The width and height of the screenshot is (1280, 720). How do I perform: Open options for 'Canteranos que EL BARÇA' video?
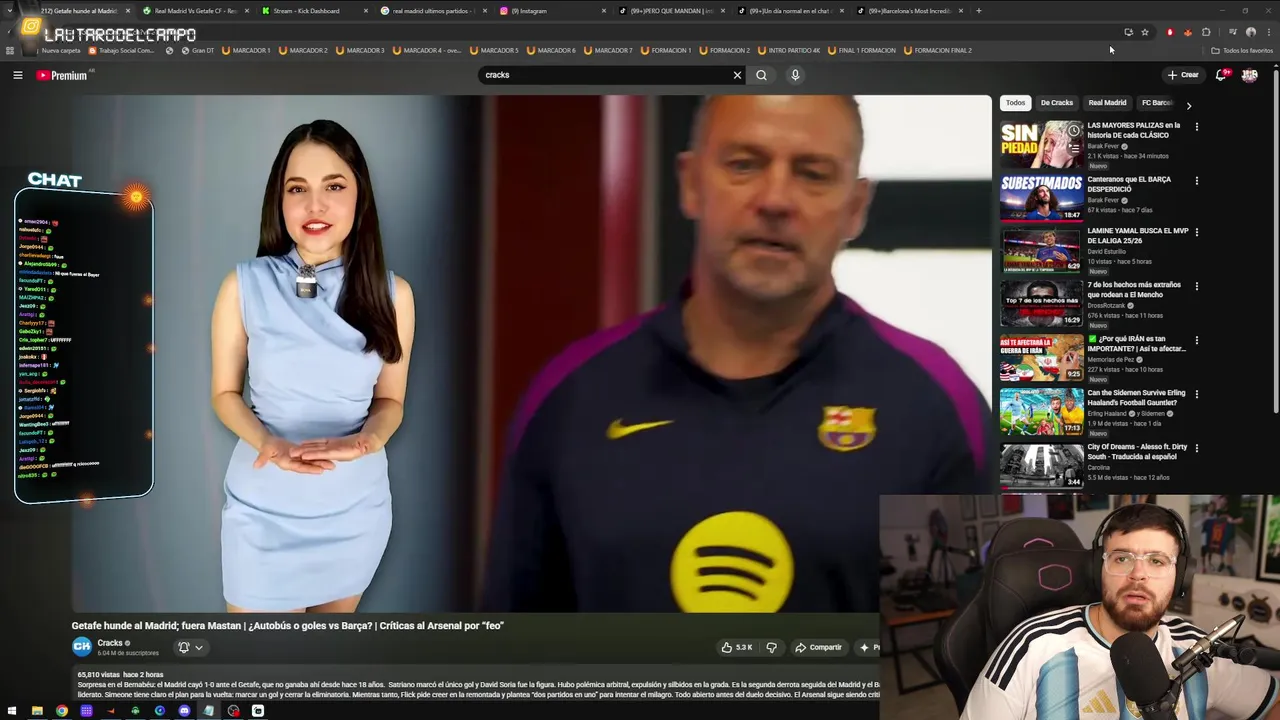[x=1196, y=181]
